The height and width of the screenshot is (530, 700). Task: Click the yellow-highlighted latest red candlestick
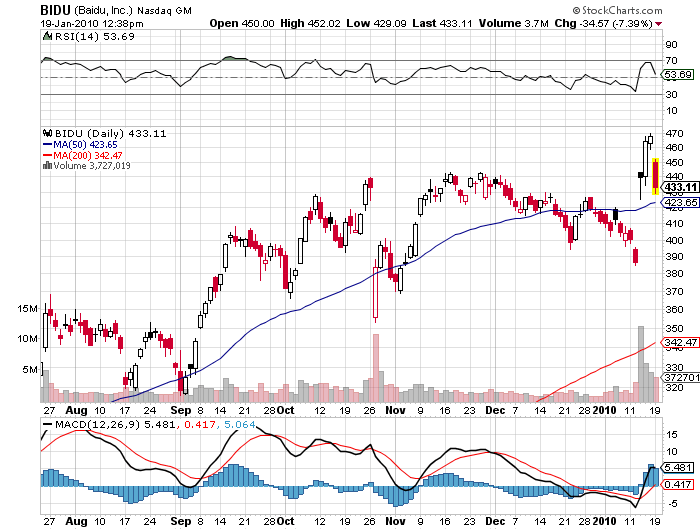(x=655, y=176)
